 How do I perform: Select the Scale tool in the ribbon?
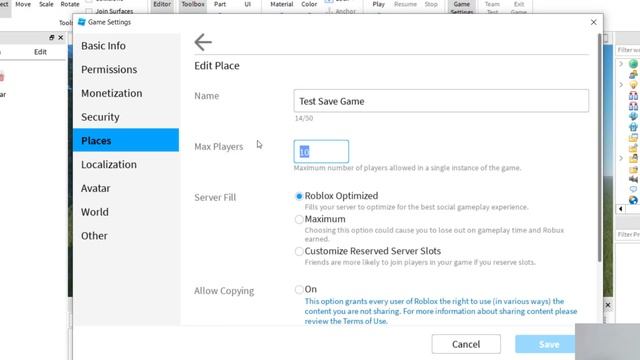pos(46,5)
